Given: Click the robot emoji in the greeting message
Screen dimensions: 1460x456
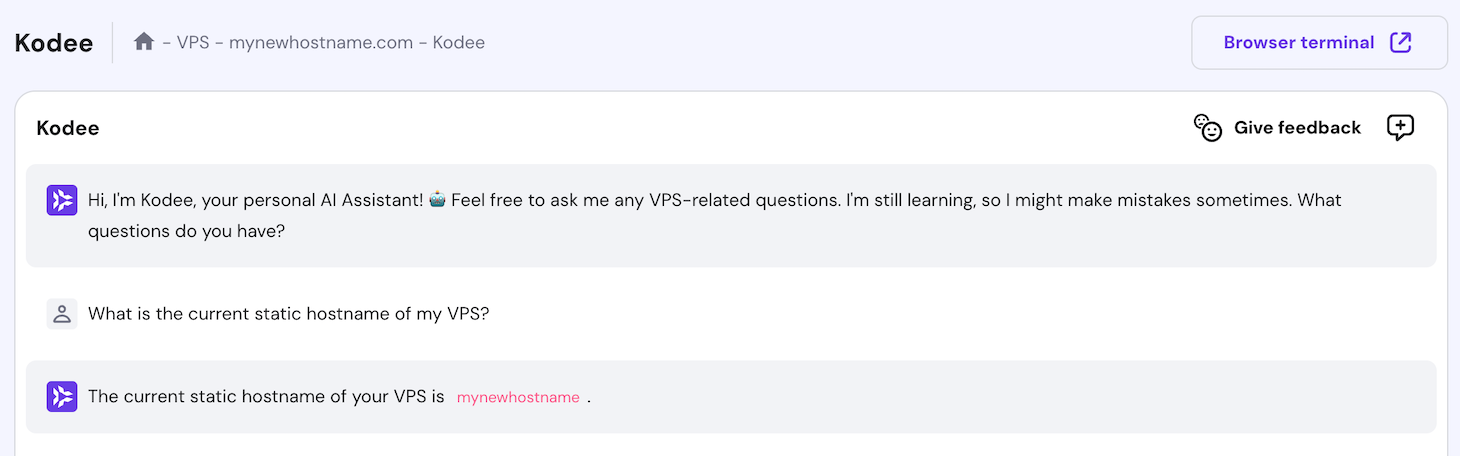Looking at the screenshot, I should tap(437, 200).
